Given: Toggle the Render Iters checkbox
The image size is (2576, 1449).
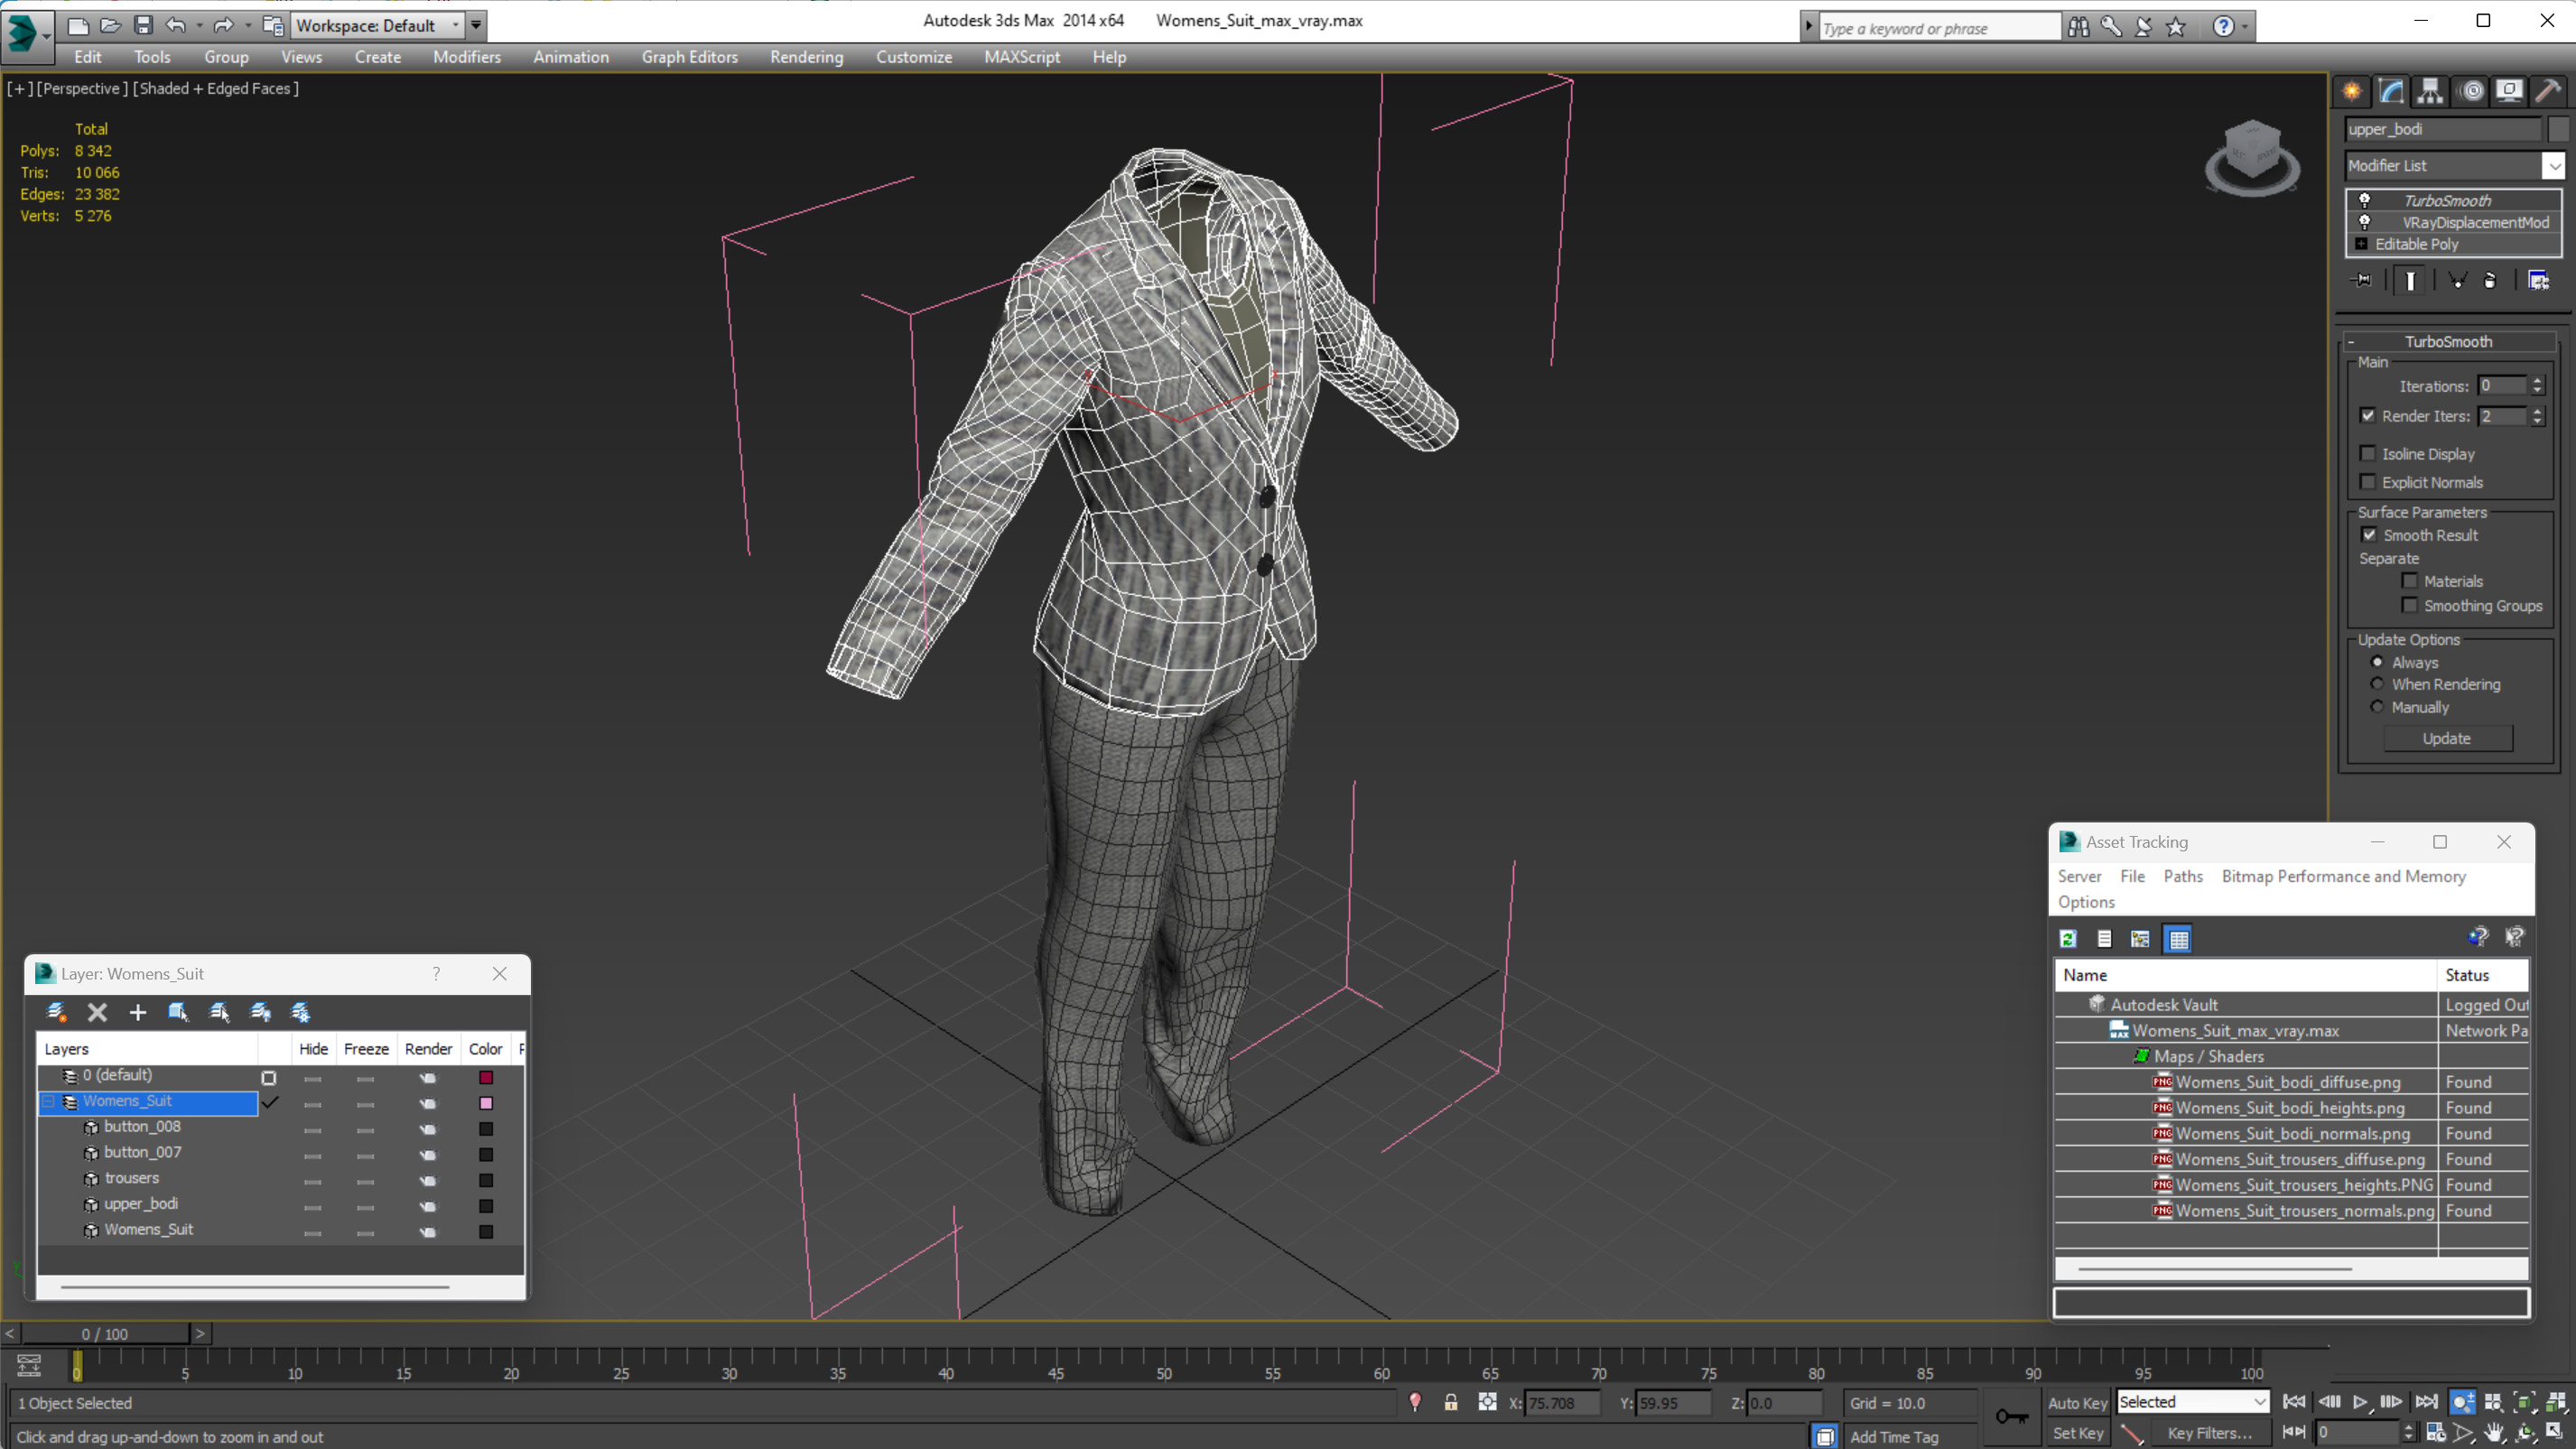Looking at the screenshot, I should (2367, 415).
